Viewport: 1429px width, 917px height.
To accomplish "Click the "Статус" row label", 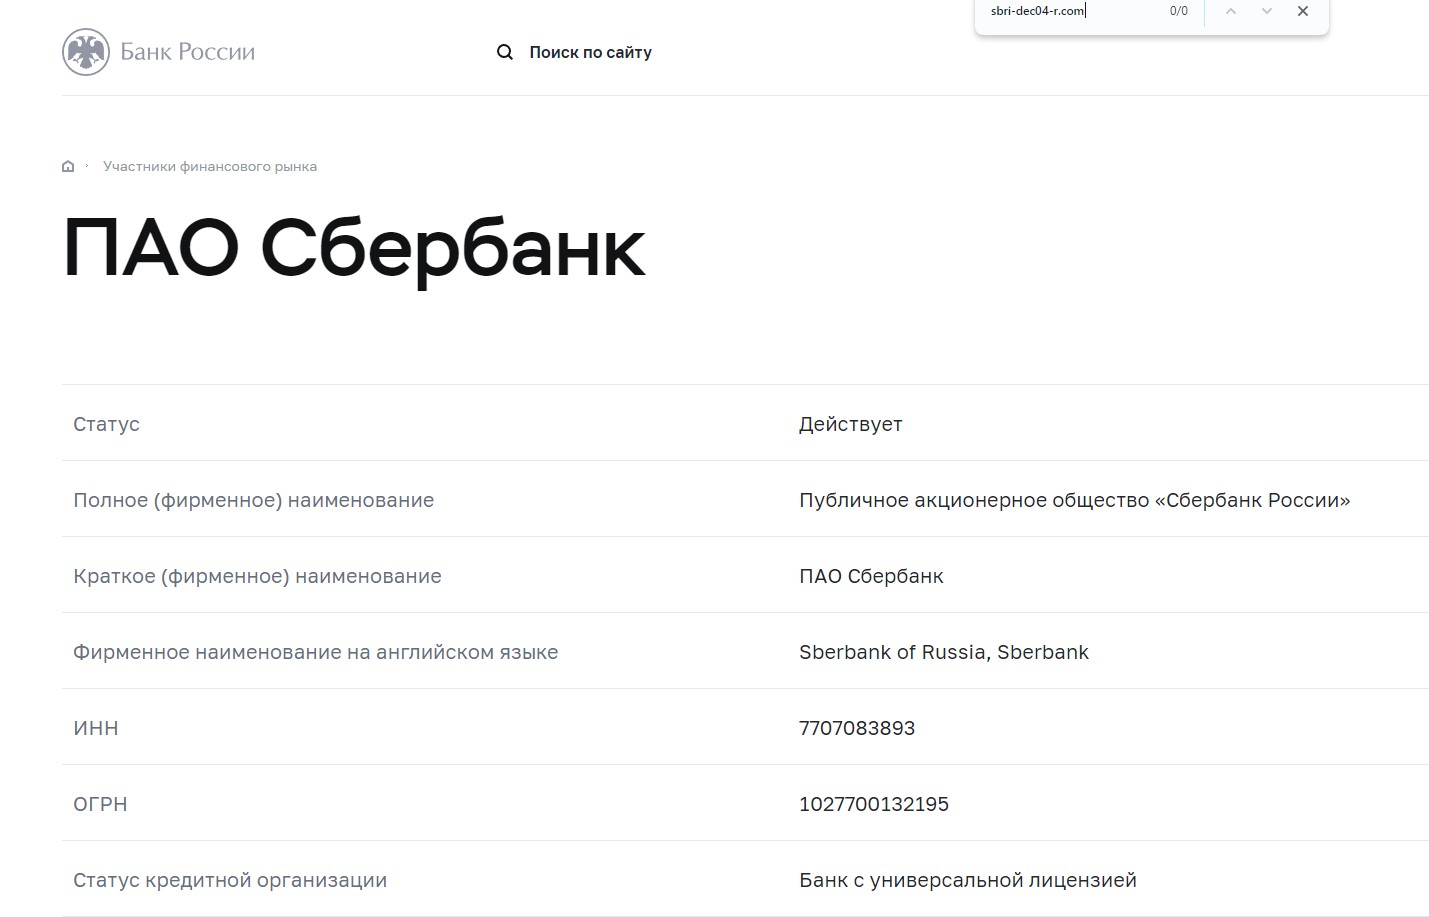I will 106,424.
